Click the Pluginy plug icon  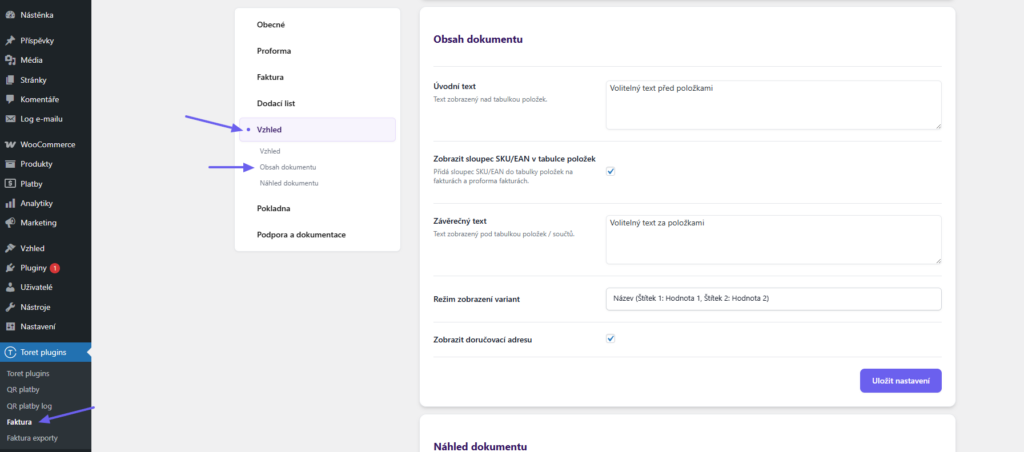click(10, 268)
